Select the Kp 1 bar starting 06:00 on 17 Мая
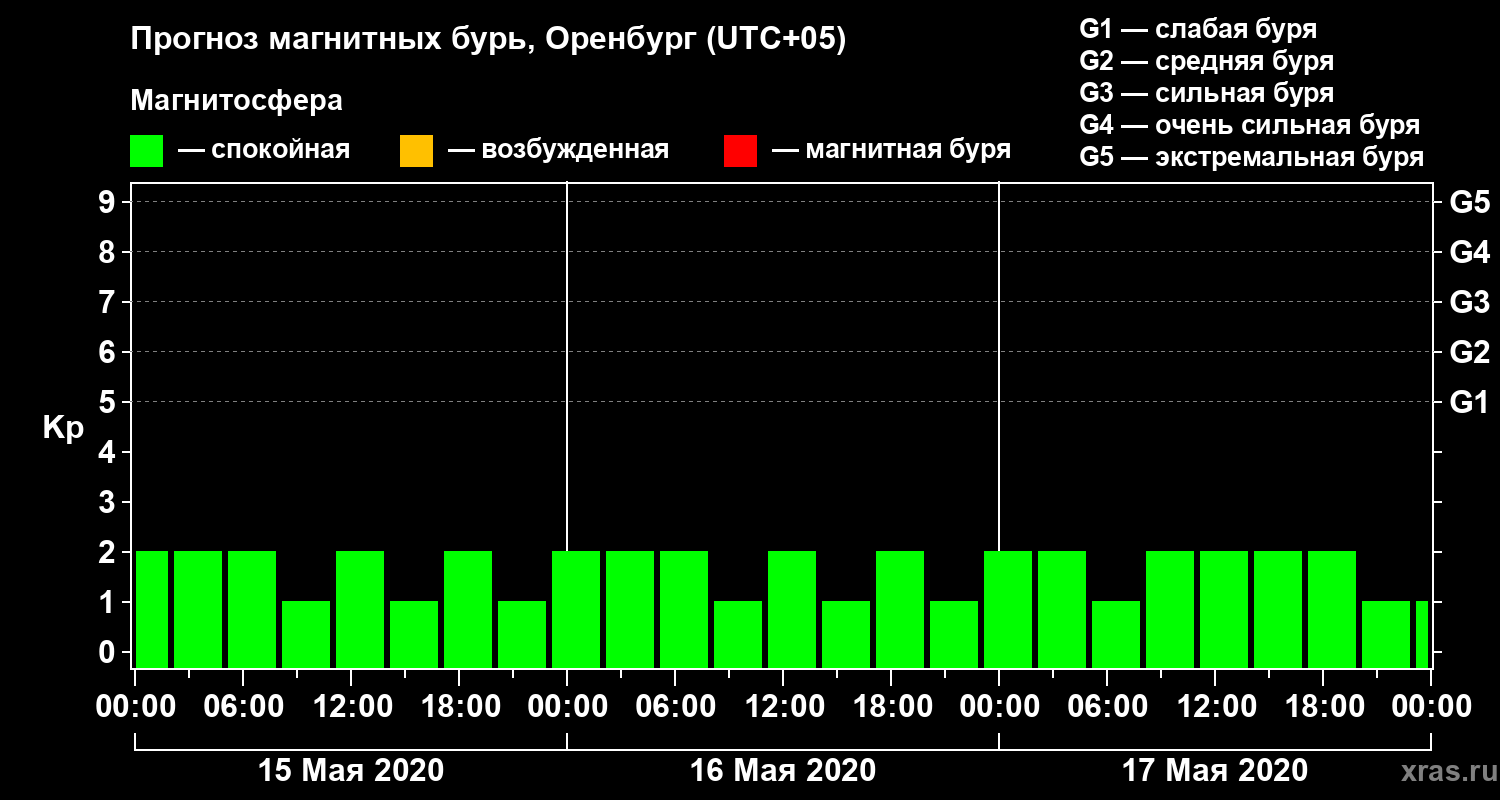Screen dimensions: 1500x800 tap(1116, 635)
